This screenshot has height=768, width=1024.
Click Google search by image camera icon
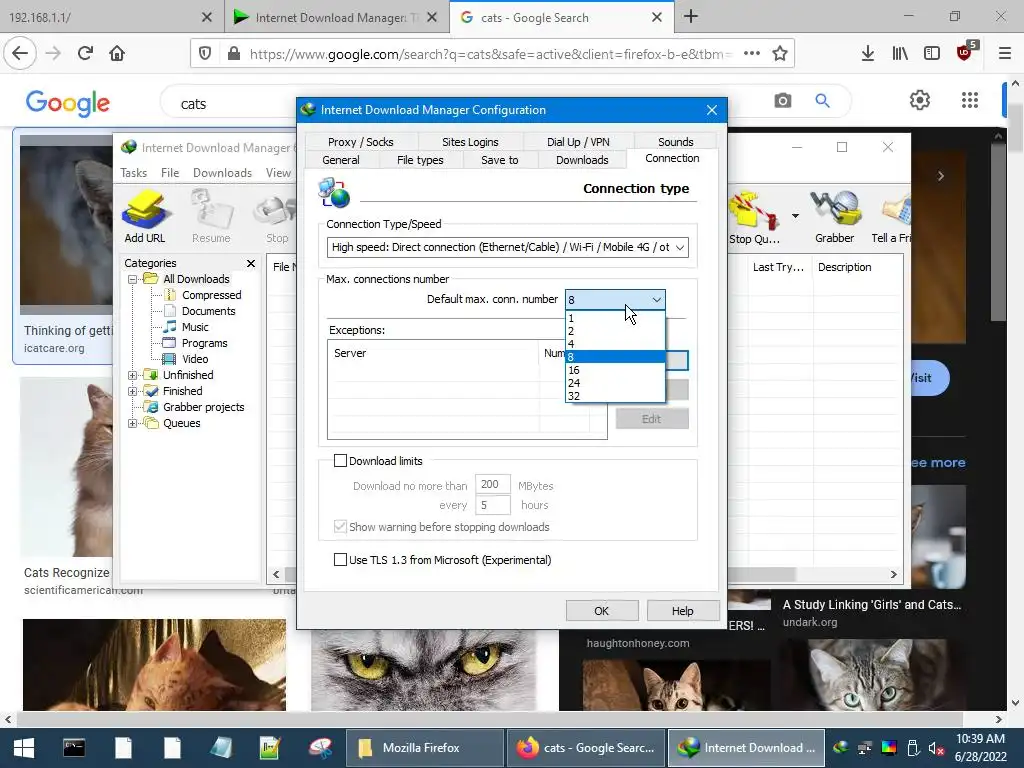pyautogui.click(x=782, y=101)
